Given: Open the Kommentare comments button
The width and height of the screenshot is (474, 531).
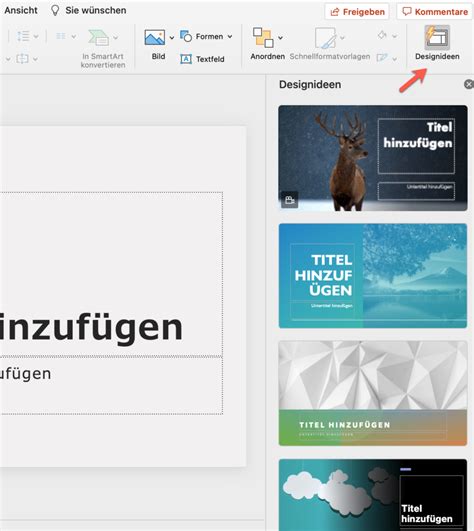Looking at the screenshot, I should click(435, 12).
